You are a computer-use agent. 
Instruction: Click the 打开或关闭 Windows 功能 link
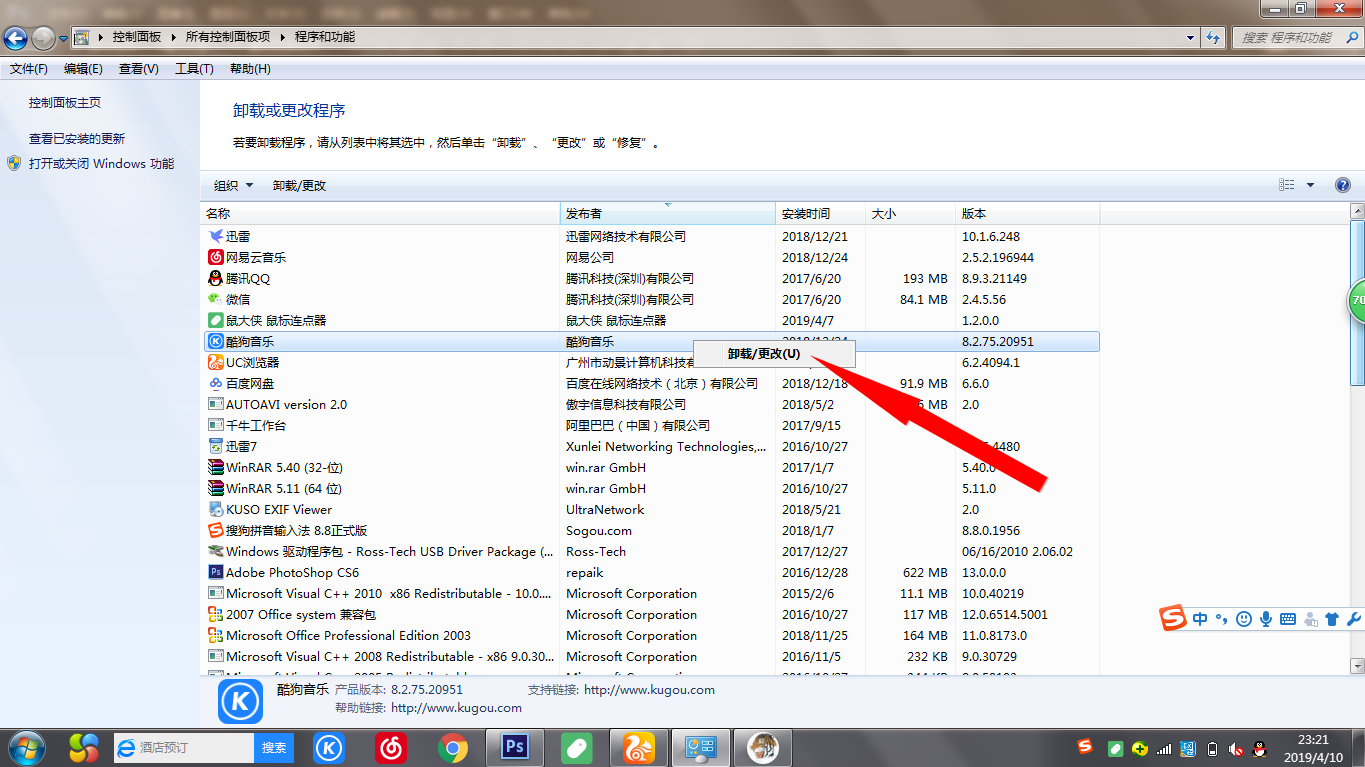point(100,163)
